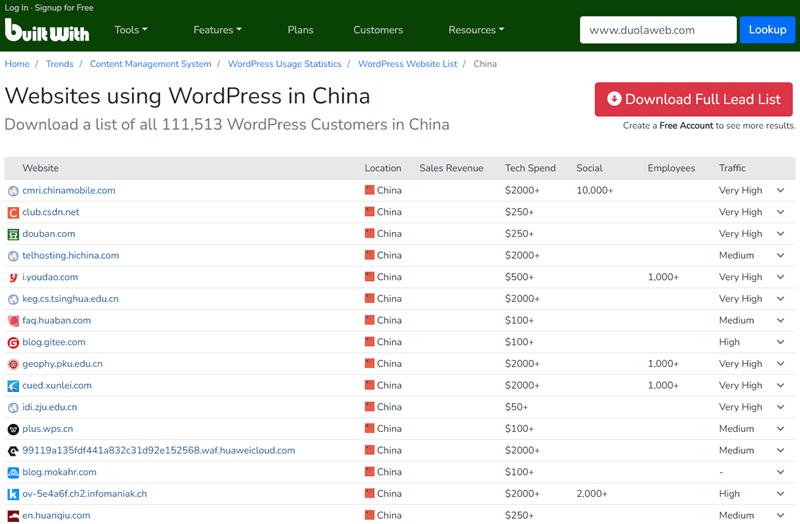Expand the i.youdao.com row chevron

click(781, 277)
